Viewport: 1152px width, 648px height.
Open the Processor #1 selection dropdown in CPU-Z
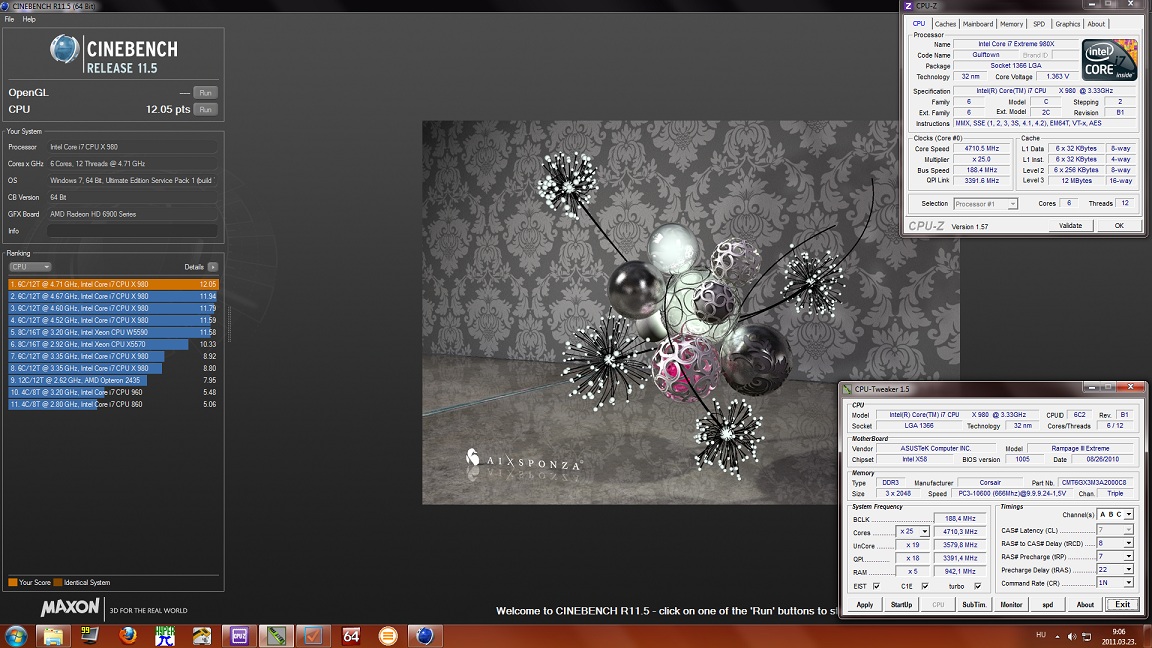(x=985, y=204)
